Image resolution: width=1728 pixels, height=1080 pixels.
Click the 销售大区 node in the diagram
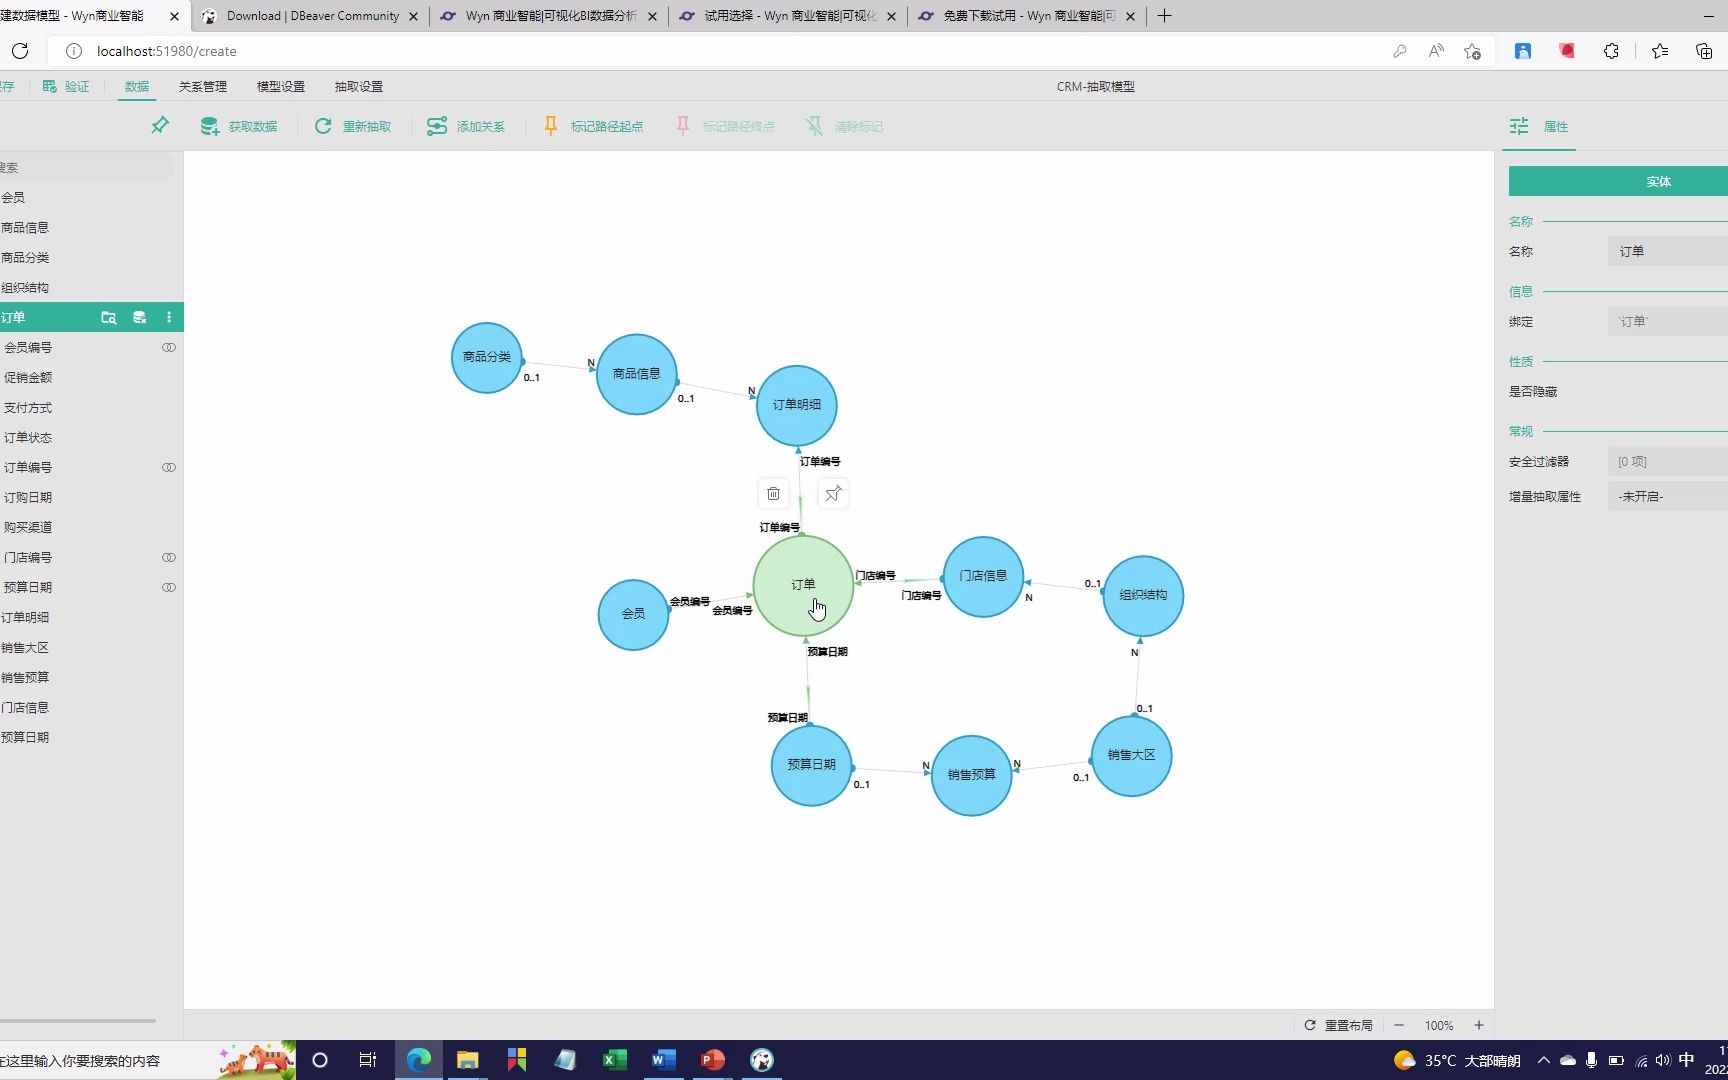[1131, 755]
